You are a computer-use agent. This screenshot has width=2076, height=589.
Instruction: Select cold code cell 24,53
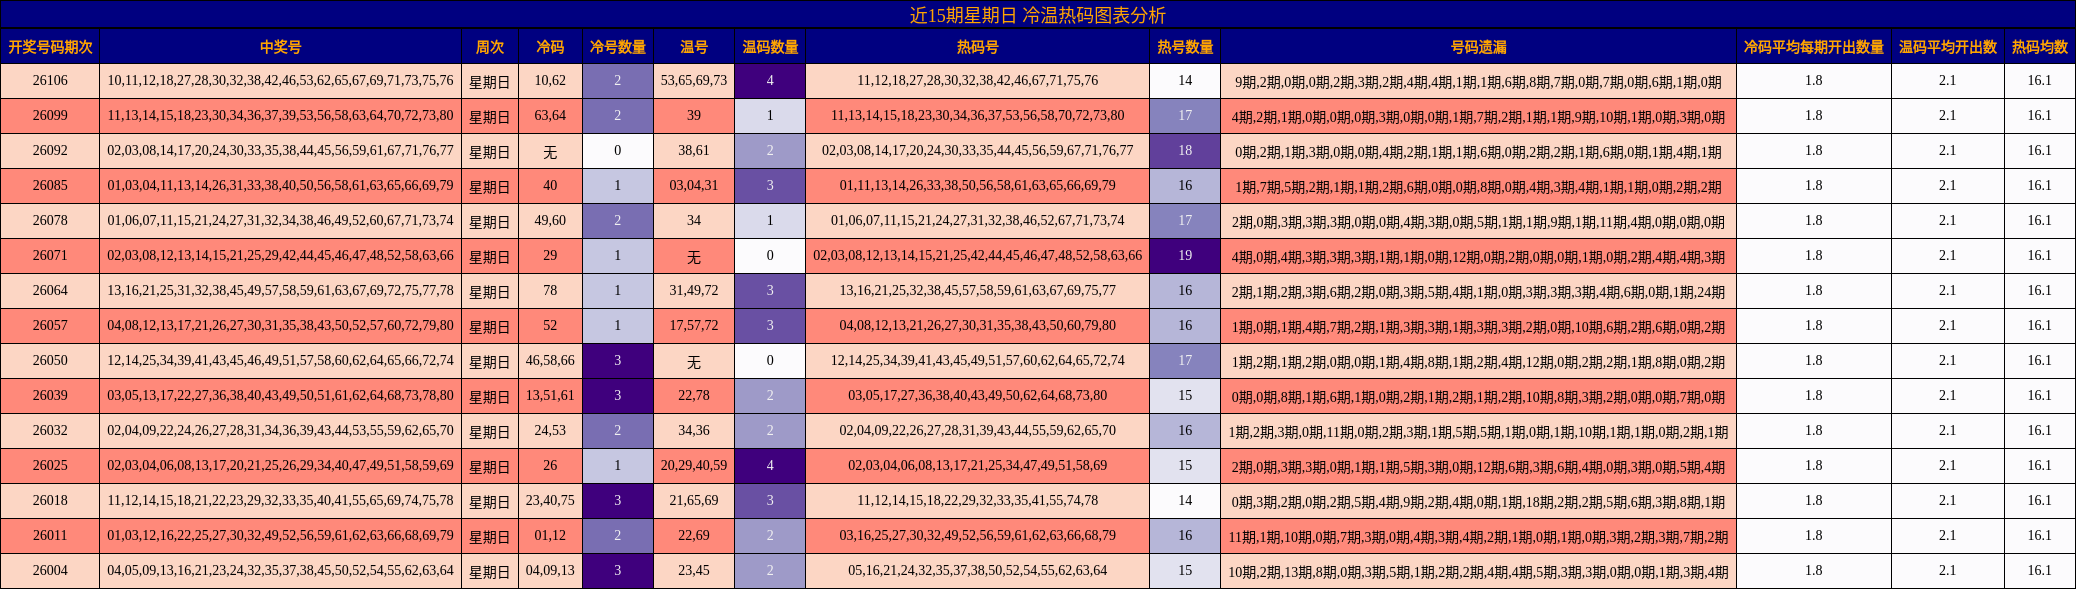[x=550, y=431]
